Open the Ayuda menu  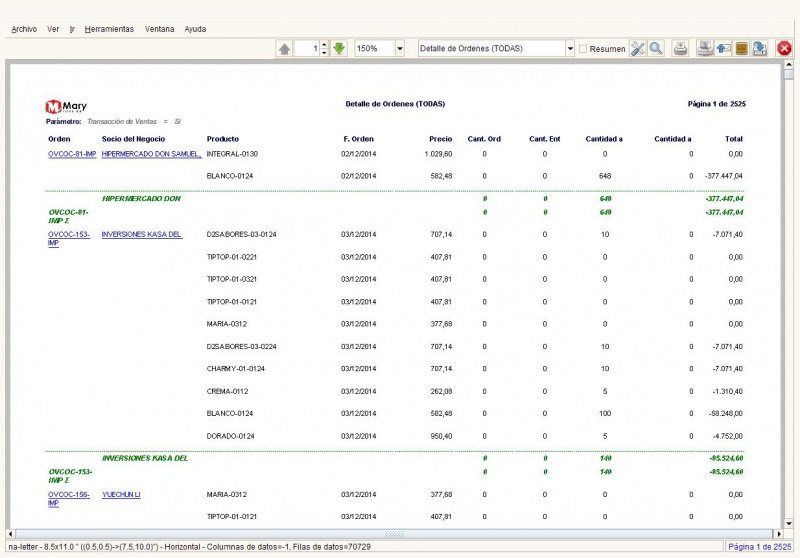(195, 29)
